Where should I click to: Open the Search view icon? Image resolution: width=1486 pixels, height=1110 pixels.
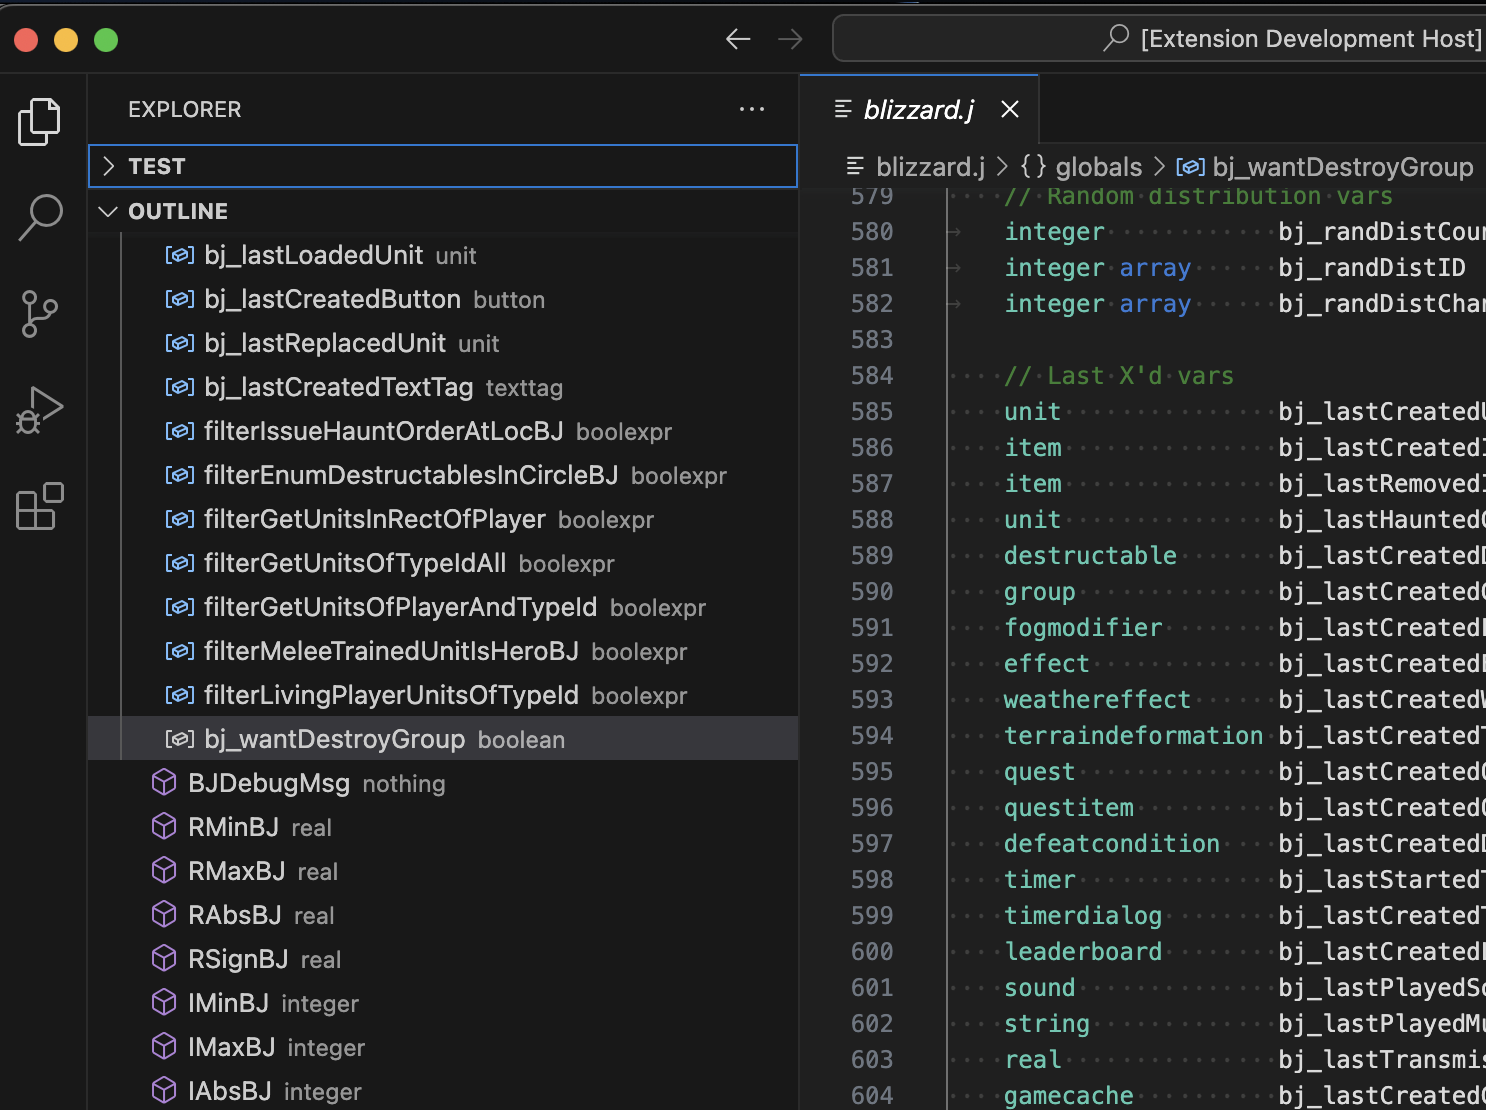(x=40, y=217)
